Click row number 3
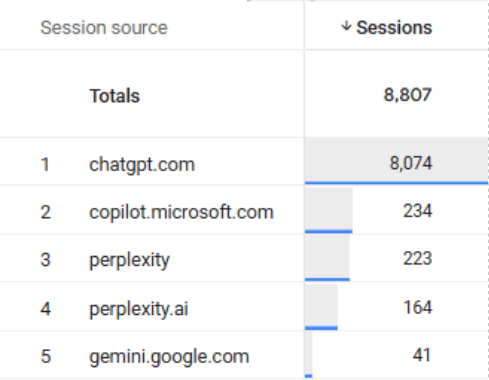 45,260
